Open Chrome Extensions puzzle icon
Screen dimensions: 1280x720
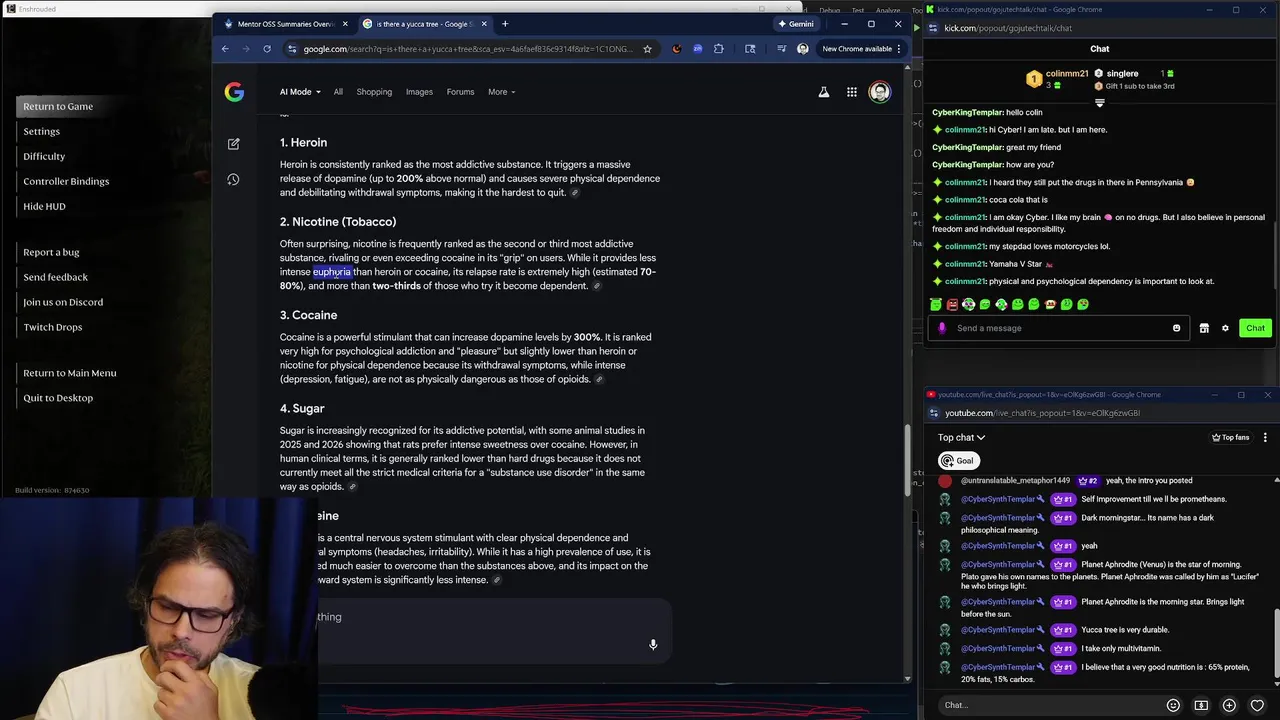coord(718,49)
